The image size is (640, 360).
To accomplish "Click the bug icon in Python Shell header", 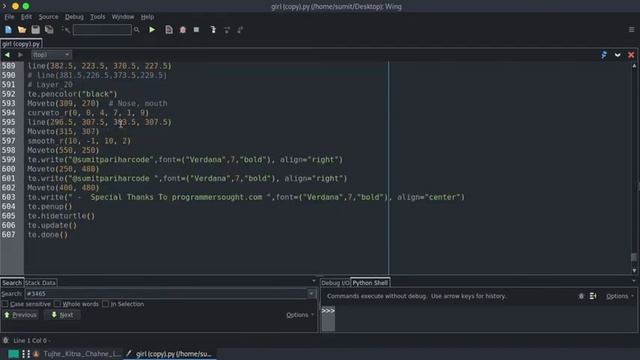I will 581,296.
